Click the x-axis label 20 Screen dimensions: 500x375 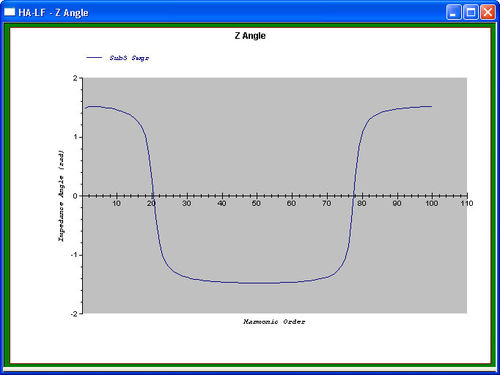(x=151, y=203)
